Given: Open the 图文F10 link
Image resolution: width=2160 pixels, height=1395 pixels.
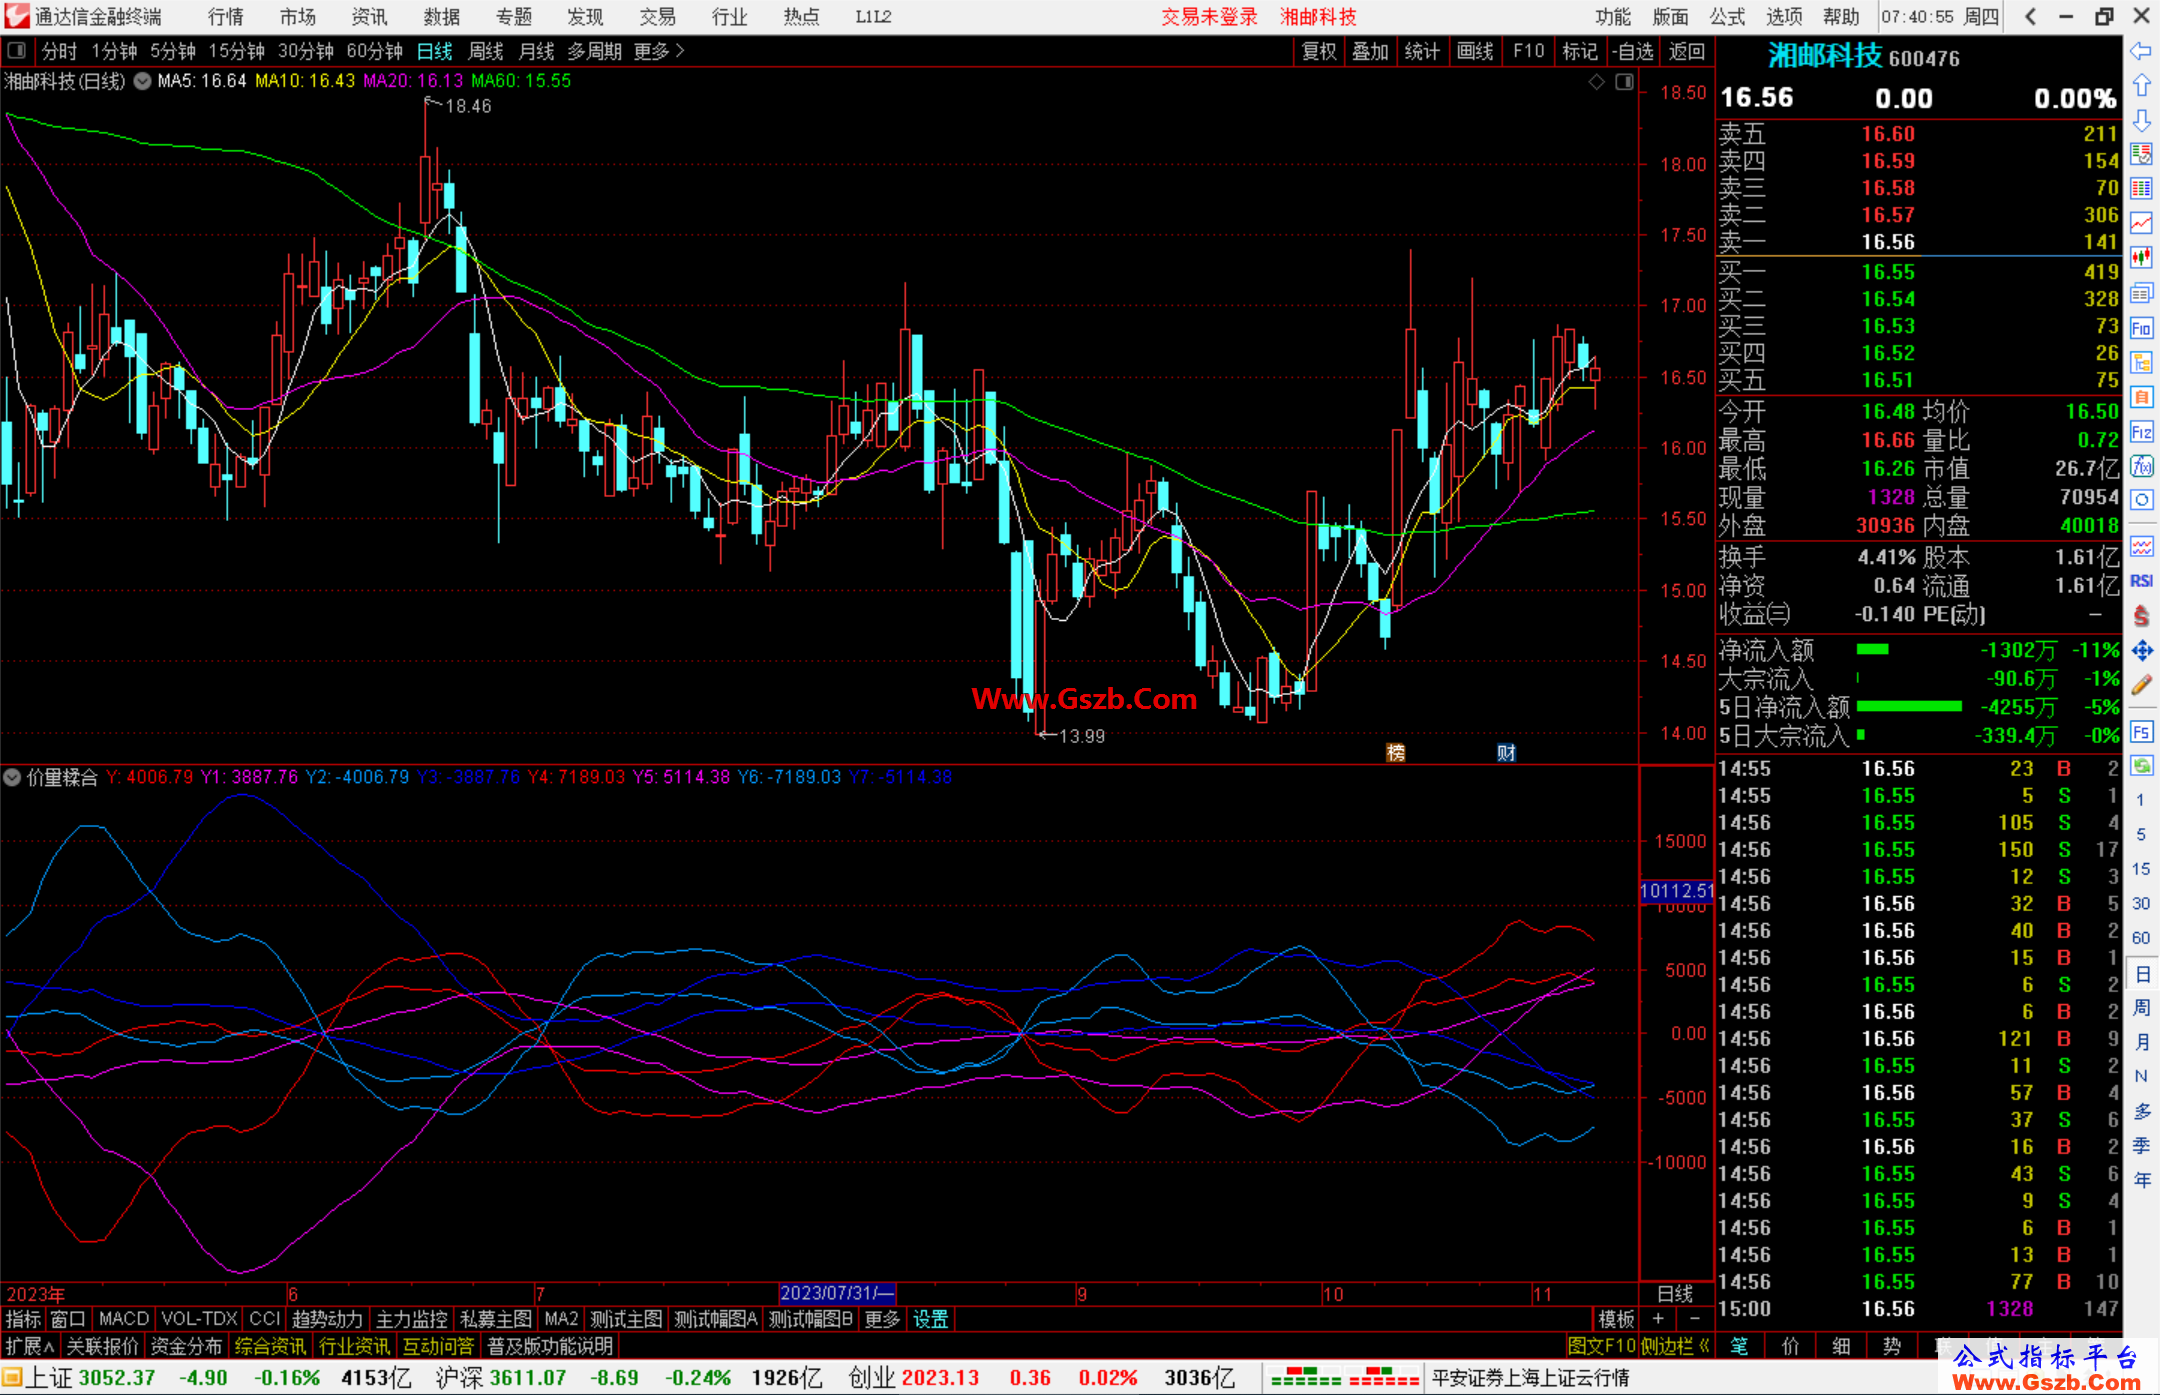Looking at the screenshot, I should pos(1601,1346).
